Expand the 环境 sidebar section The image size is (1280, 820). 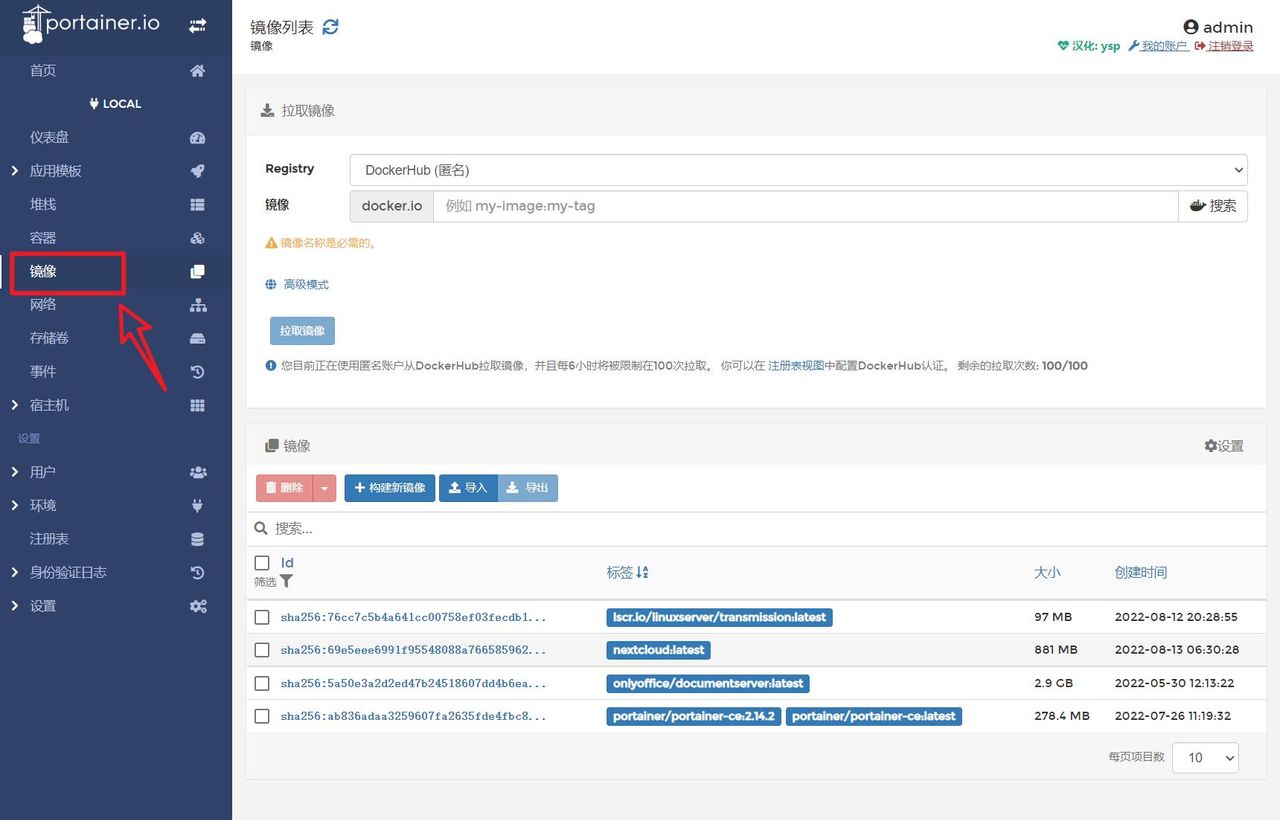15,506
